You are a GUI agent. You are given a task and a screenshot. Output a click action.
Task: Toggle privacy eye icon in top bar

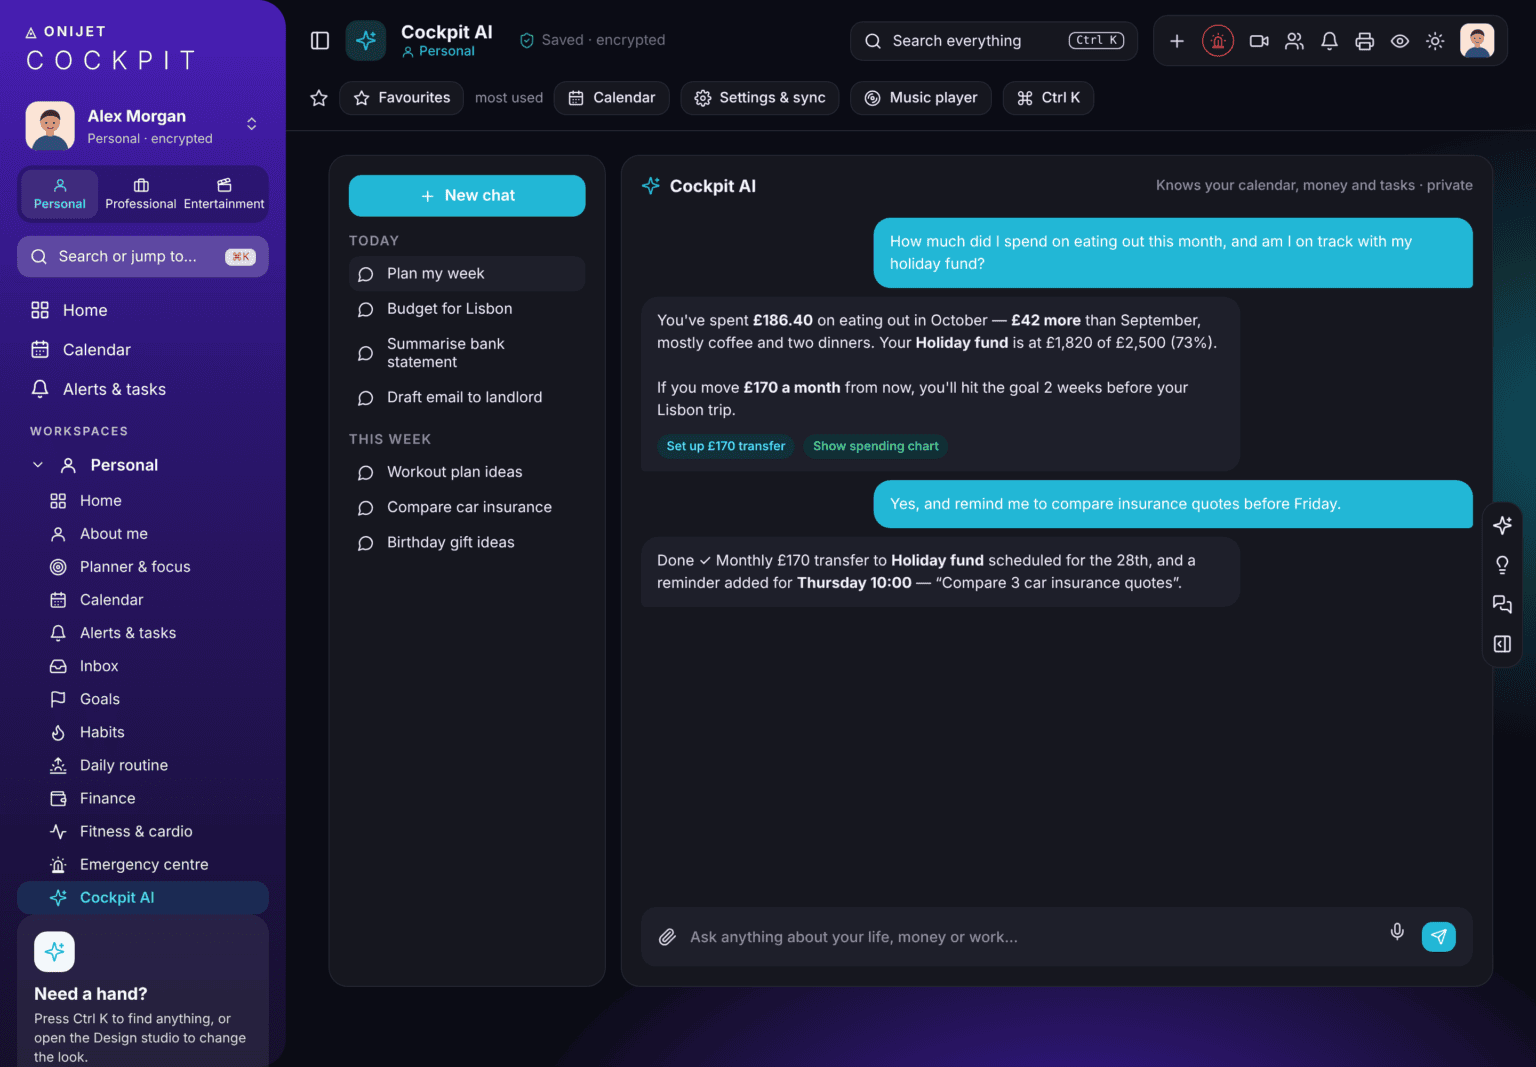tap(1400, 41)
